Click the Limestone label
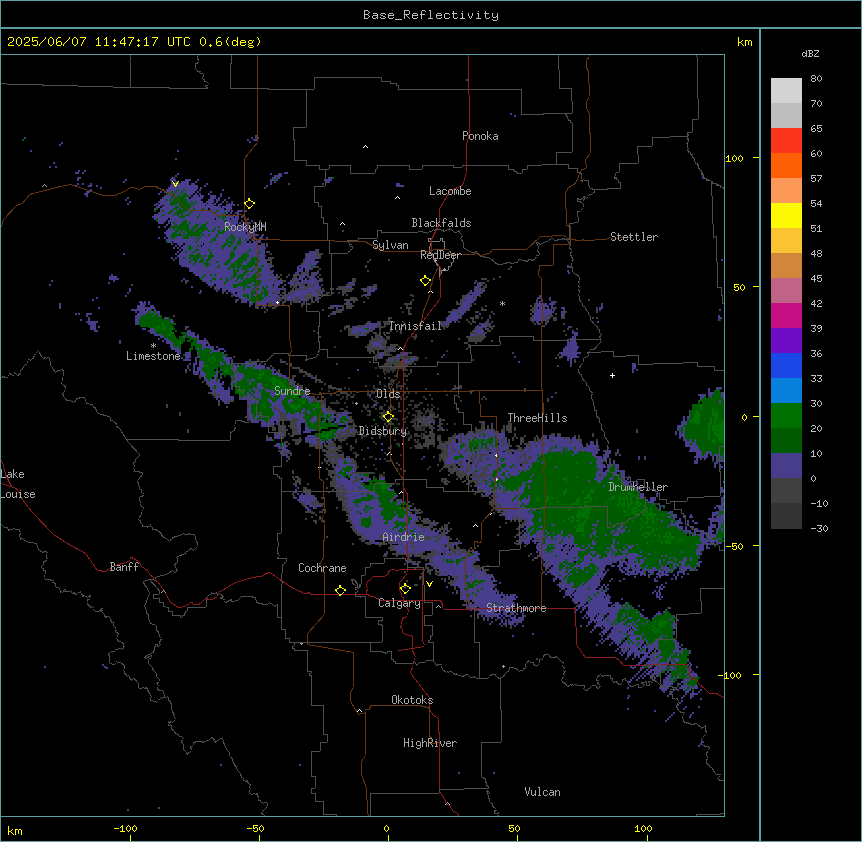 153,356
